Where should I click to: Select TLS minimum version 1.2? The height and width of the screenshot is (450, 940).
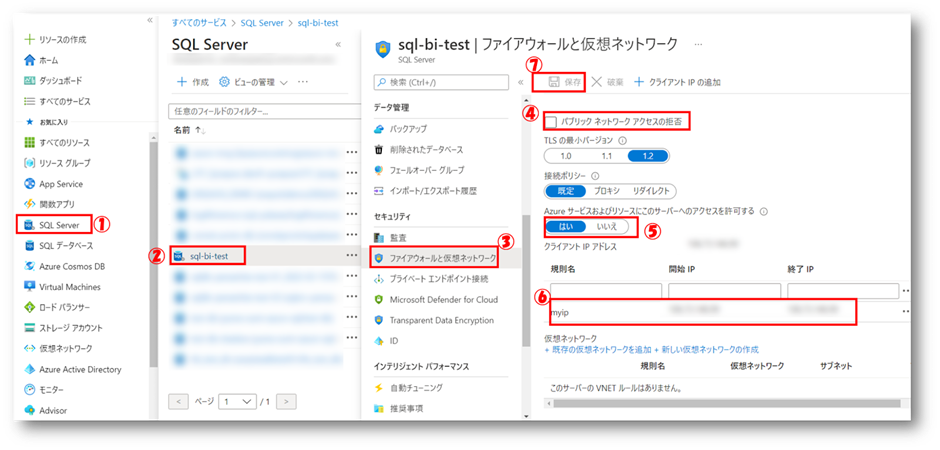point(647,156)
